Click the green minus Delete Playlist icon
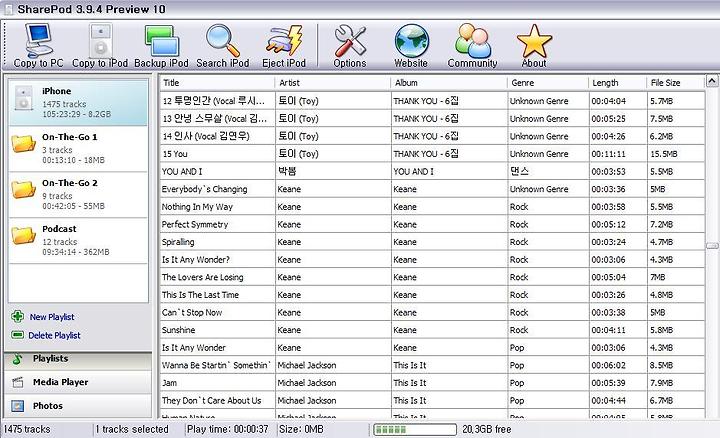Screen dimensions: 720x438 [x=17, y=335]
